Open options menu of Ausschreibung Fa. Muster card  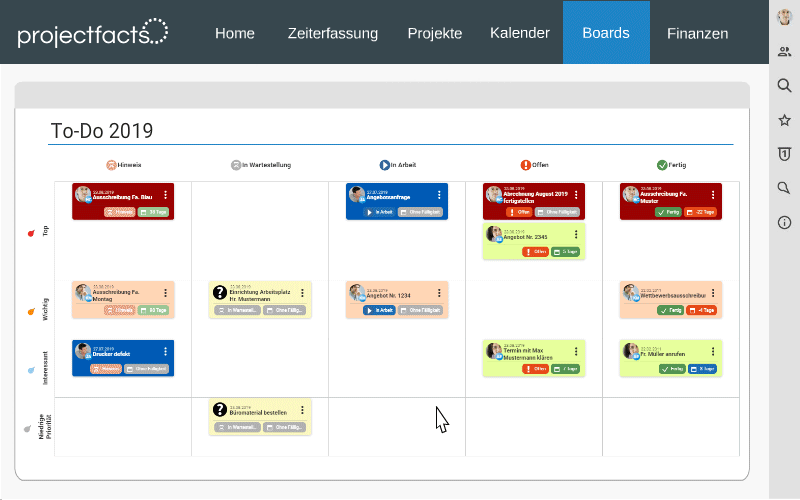(713, 195)
